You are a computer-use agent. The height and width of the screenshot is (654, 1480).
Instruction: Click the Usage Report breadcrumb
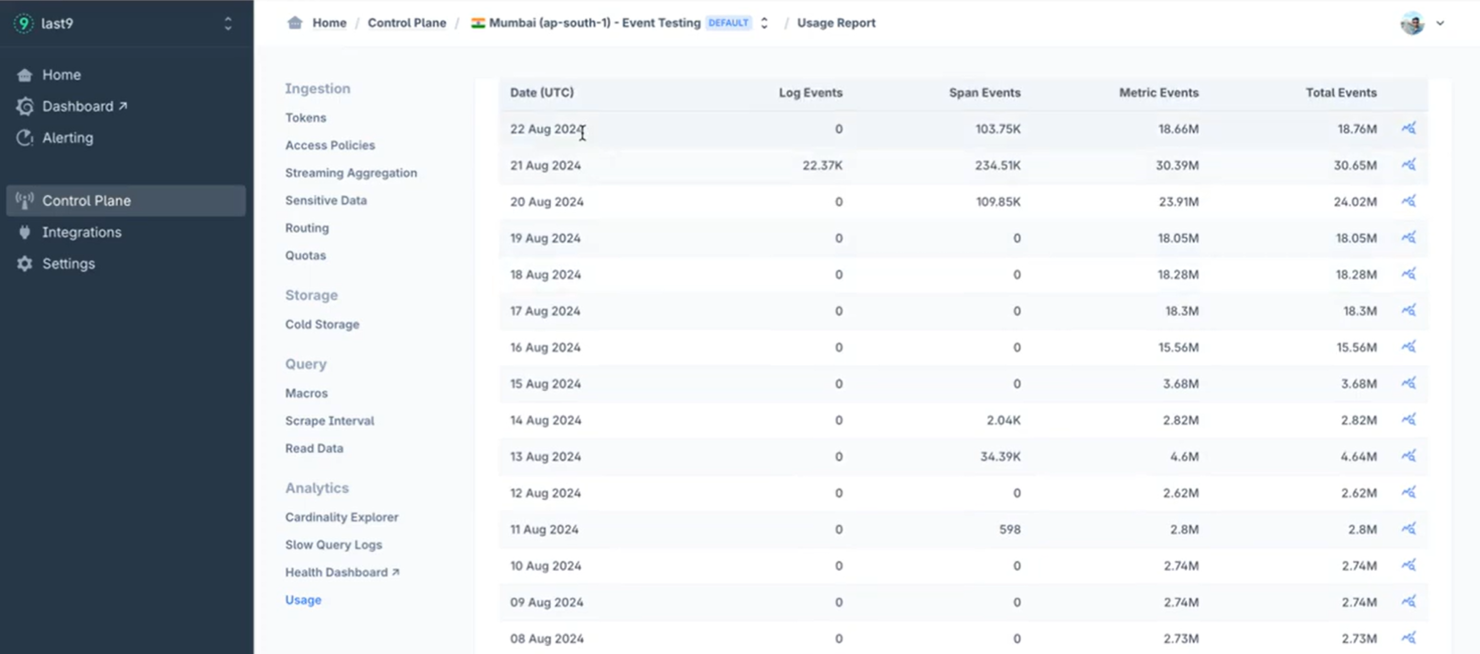pos(836,23)
